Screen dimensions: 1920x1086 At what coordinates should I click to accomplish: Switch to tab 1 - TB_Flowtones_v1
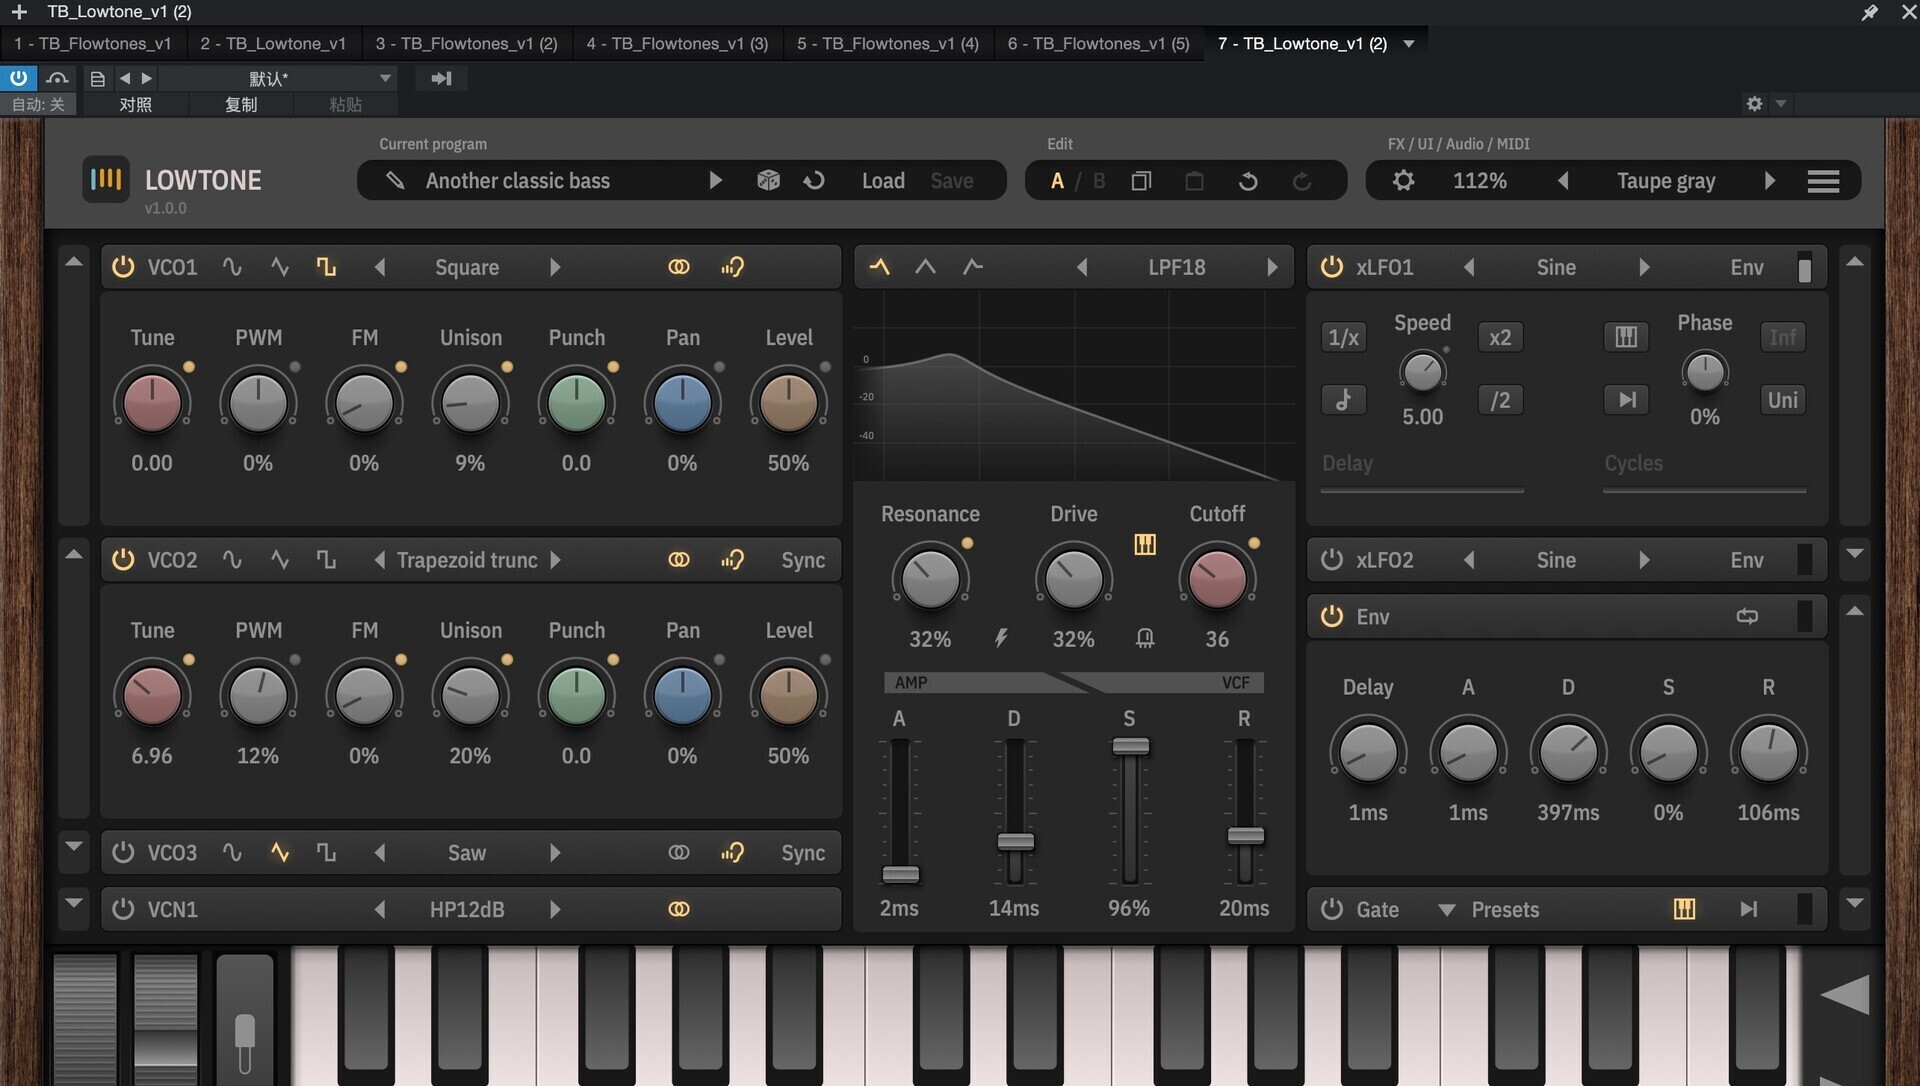pyautogui.click(x=92, y=44)
